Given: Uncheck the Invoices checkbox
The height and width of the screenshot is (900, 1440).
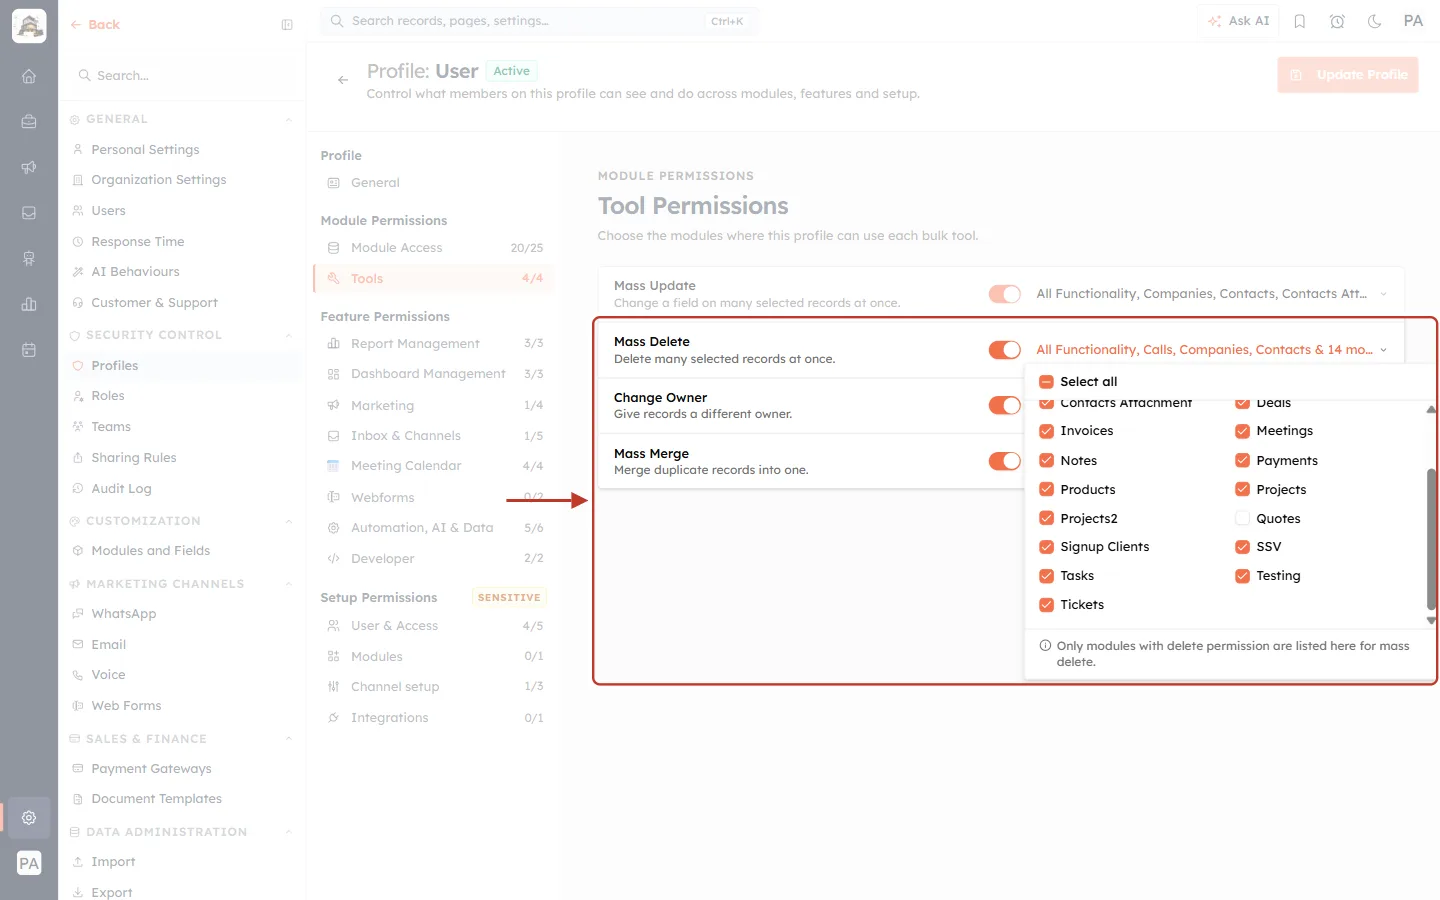Looking at the screenshot, I should [1046, 431].
